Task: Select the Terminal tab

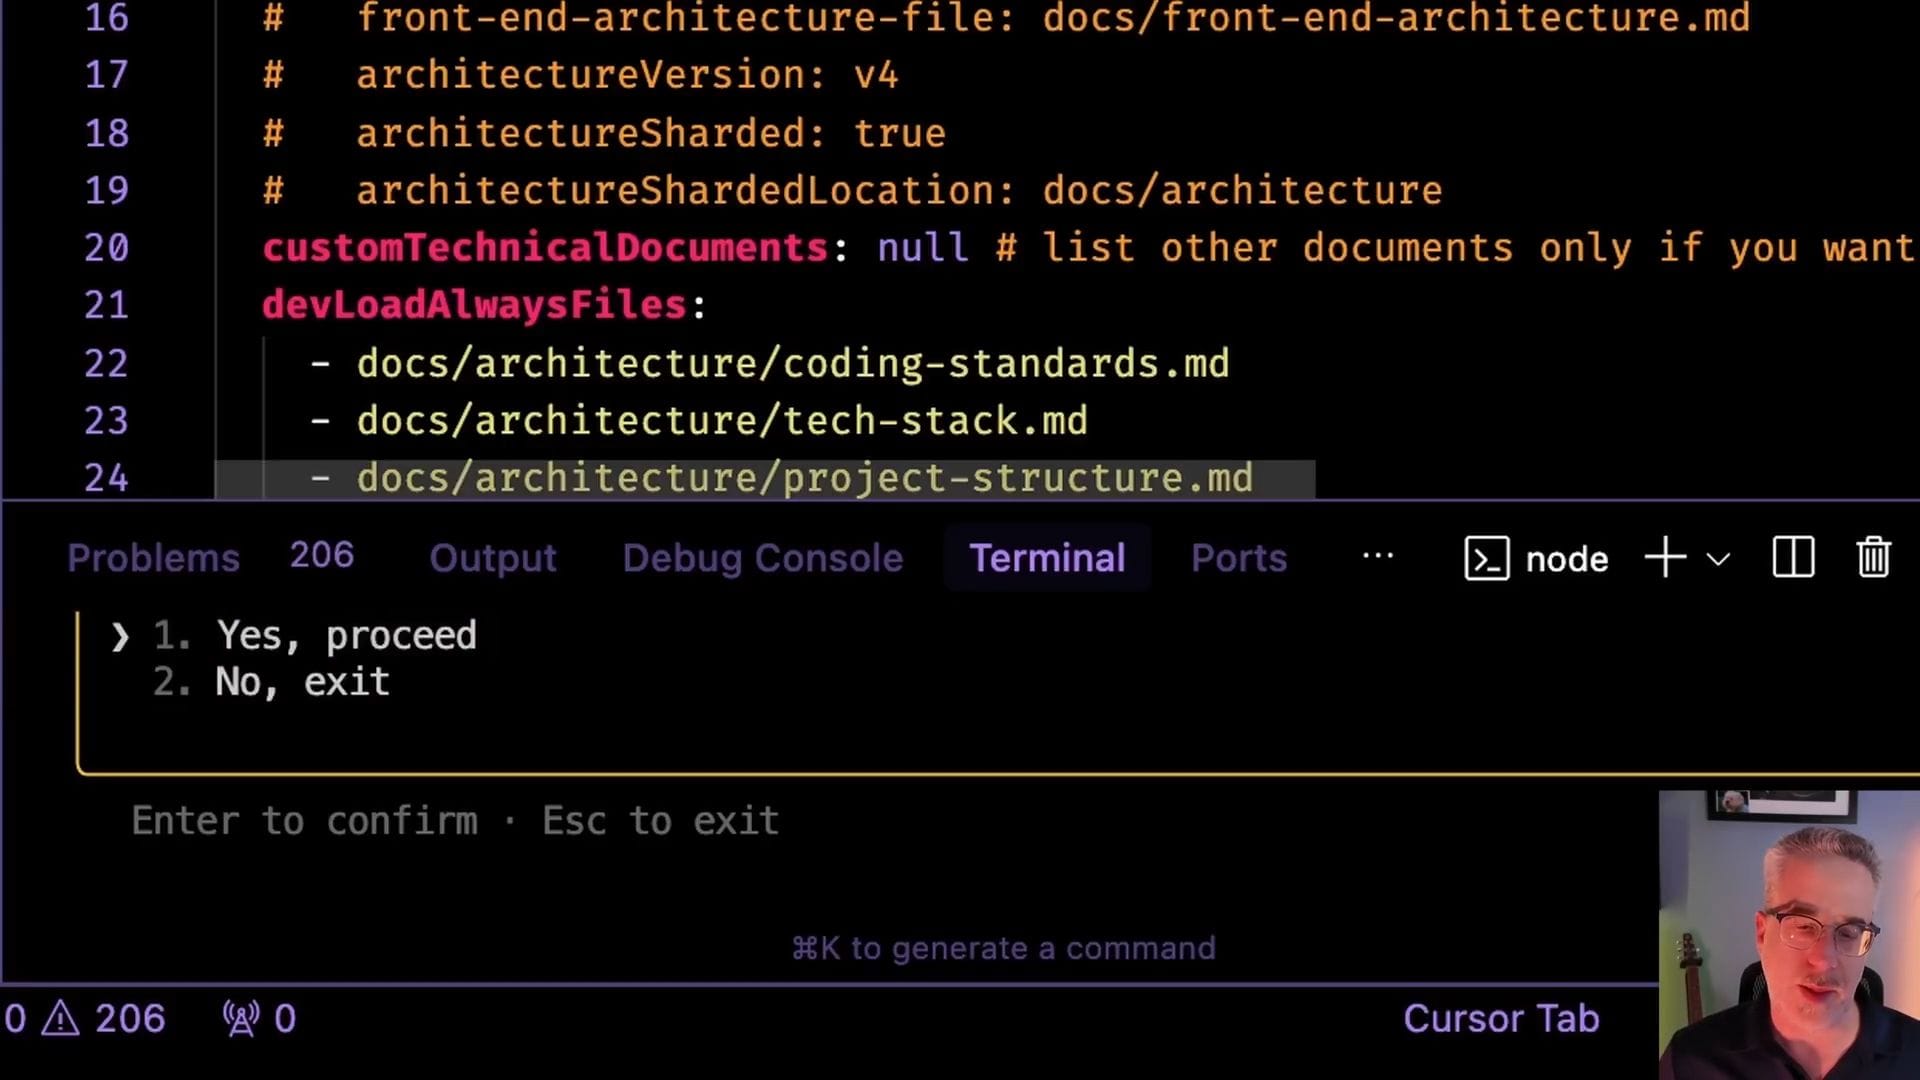Action: [1047, 558]
